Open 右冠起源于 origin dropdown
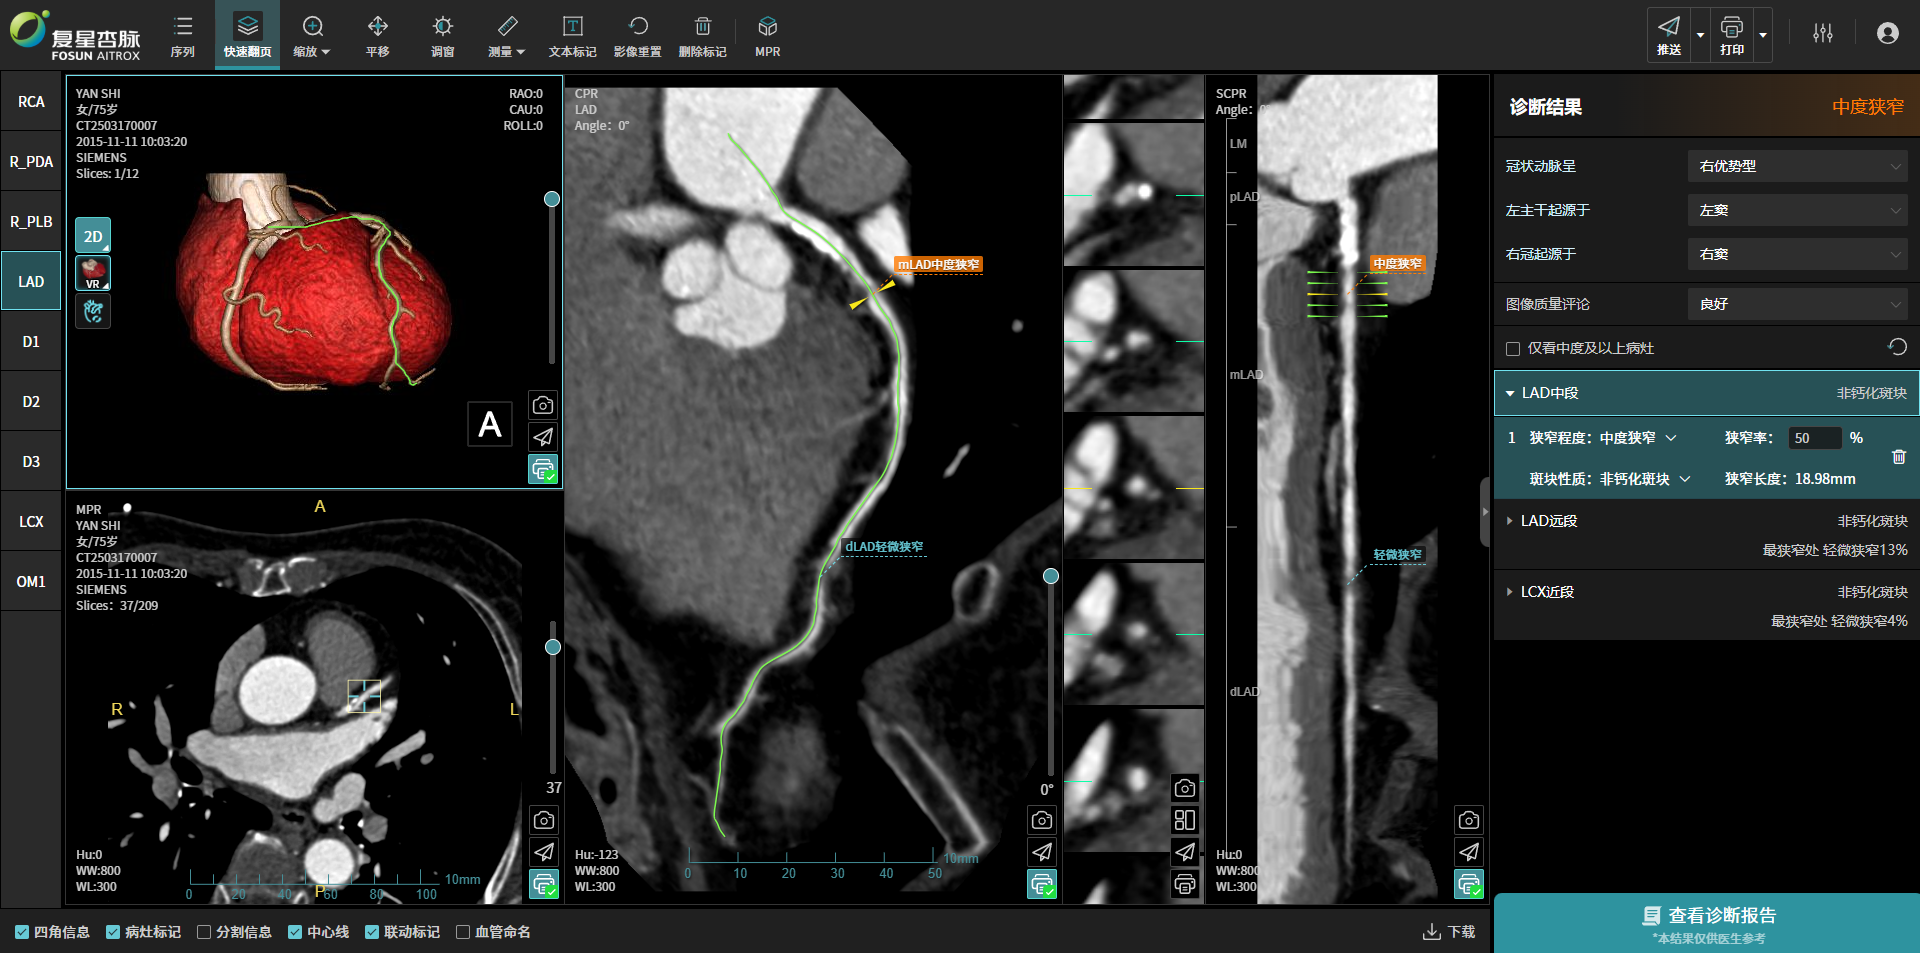The image size is (1920, 953). point(1798,254)
